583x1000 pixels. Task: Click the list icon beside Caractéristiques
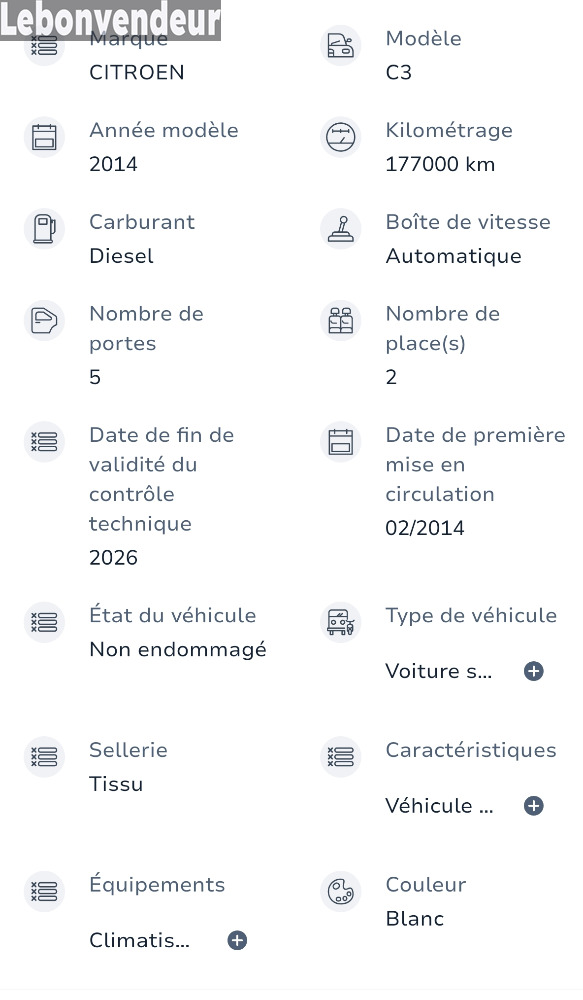[341, 757]
